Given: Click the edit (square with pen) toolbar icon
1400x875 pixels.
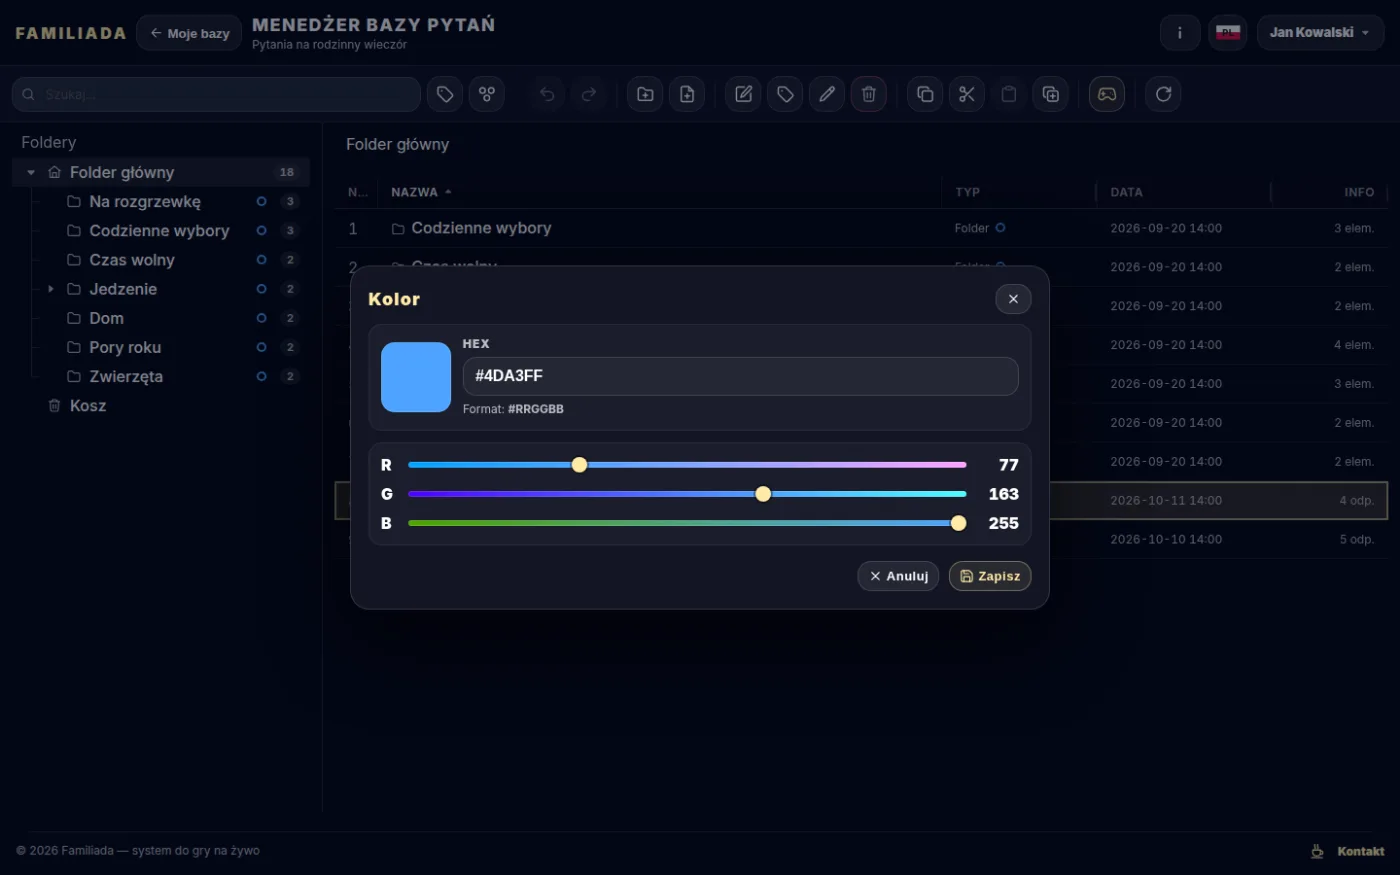Looking at the screenshot, I should tap(743, 94).
